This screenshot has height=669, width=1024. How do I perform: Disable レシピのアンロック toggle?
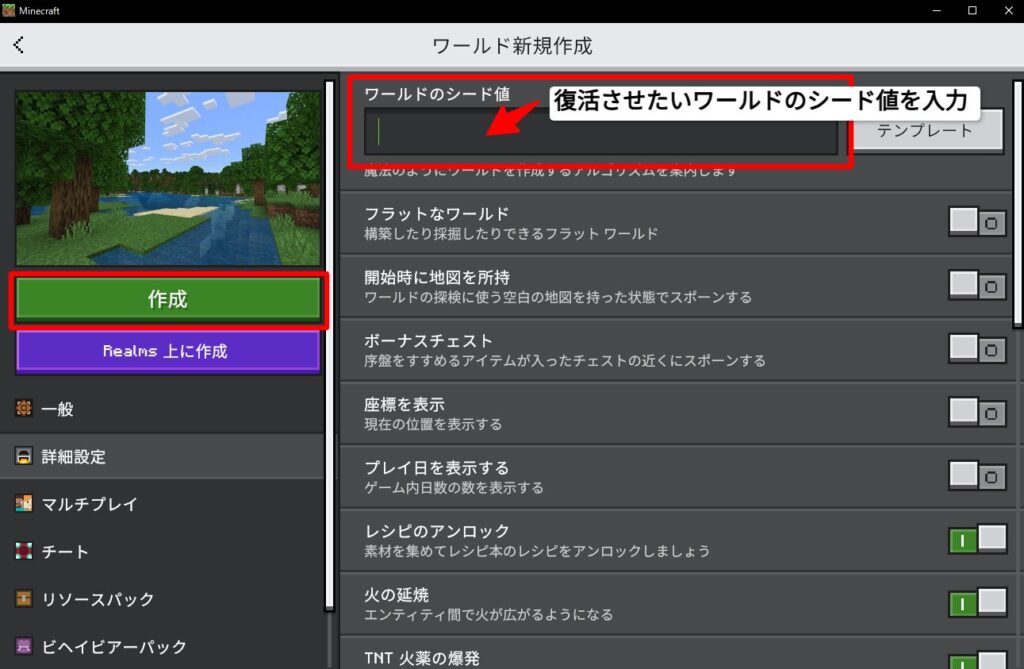pyautogui.click(x=977, y=540)
